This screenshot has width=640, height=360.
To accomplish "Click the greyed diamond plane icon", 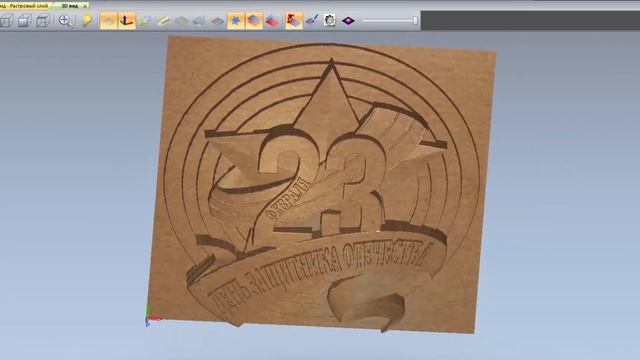I will pyautogui.click(x=181, y=20).
